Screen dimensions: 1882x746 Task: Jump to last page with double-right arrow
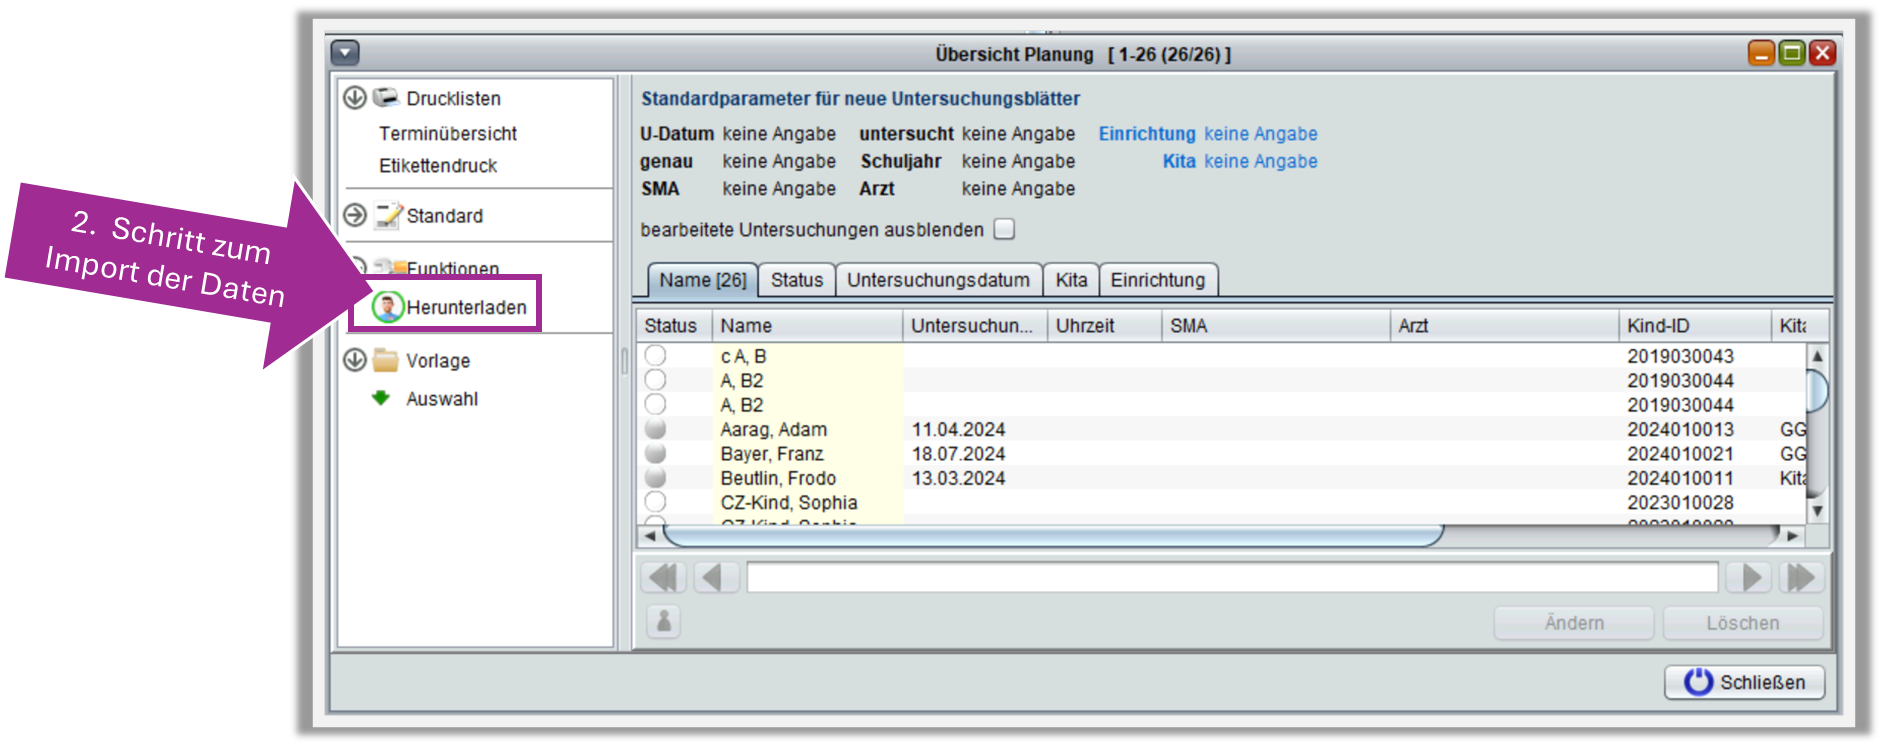pos(1800,578)
